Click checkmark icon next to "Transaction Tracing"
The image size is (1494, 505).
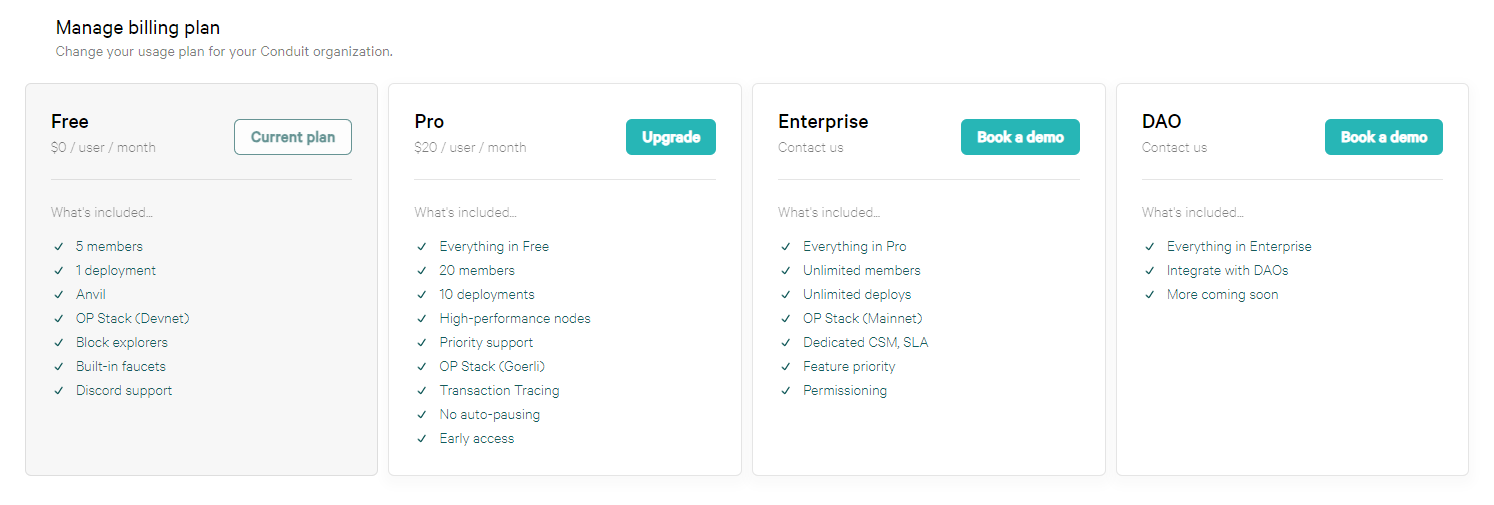[x=422, y=391]
